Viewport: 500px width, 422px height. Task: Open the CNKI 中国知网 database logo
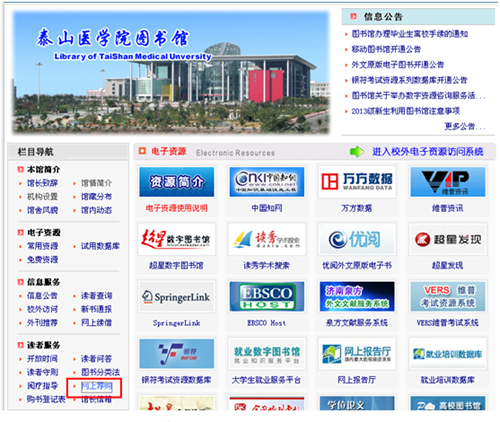[x=267, y=182]
